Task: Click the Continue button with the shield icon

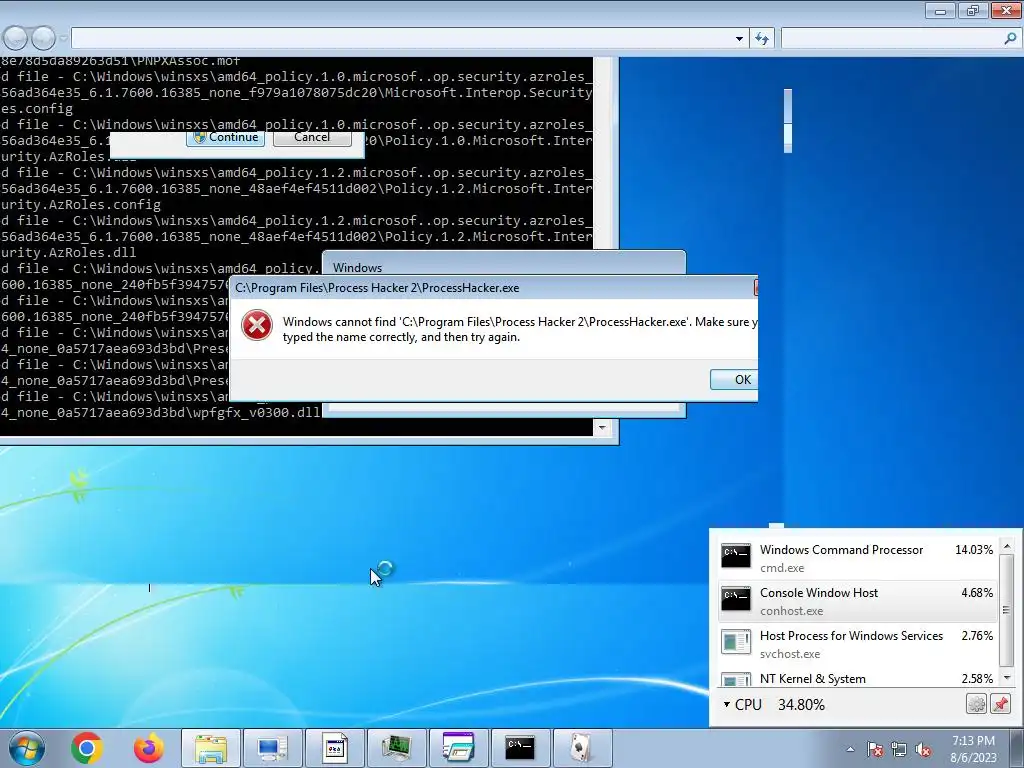Action: pyautogui.click(x=226, y=138)
